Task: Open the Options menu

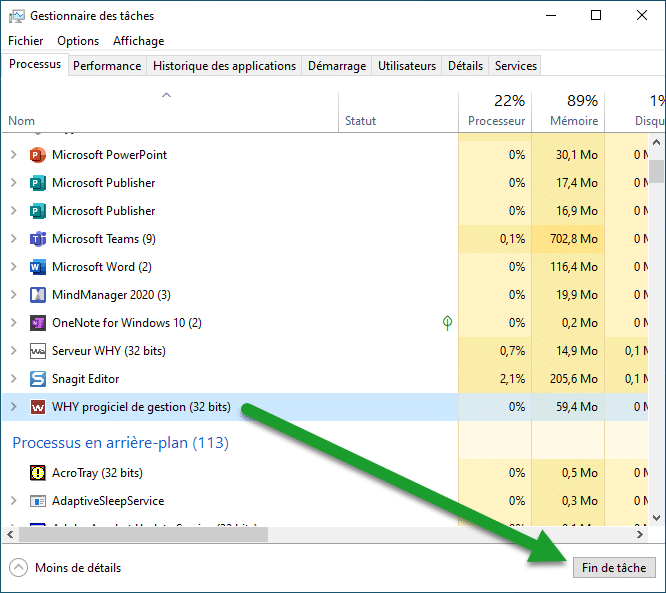Action: click(78, 41)
